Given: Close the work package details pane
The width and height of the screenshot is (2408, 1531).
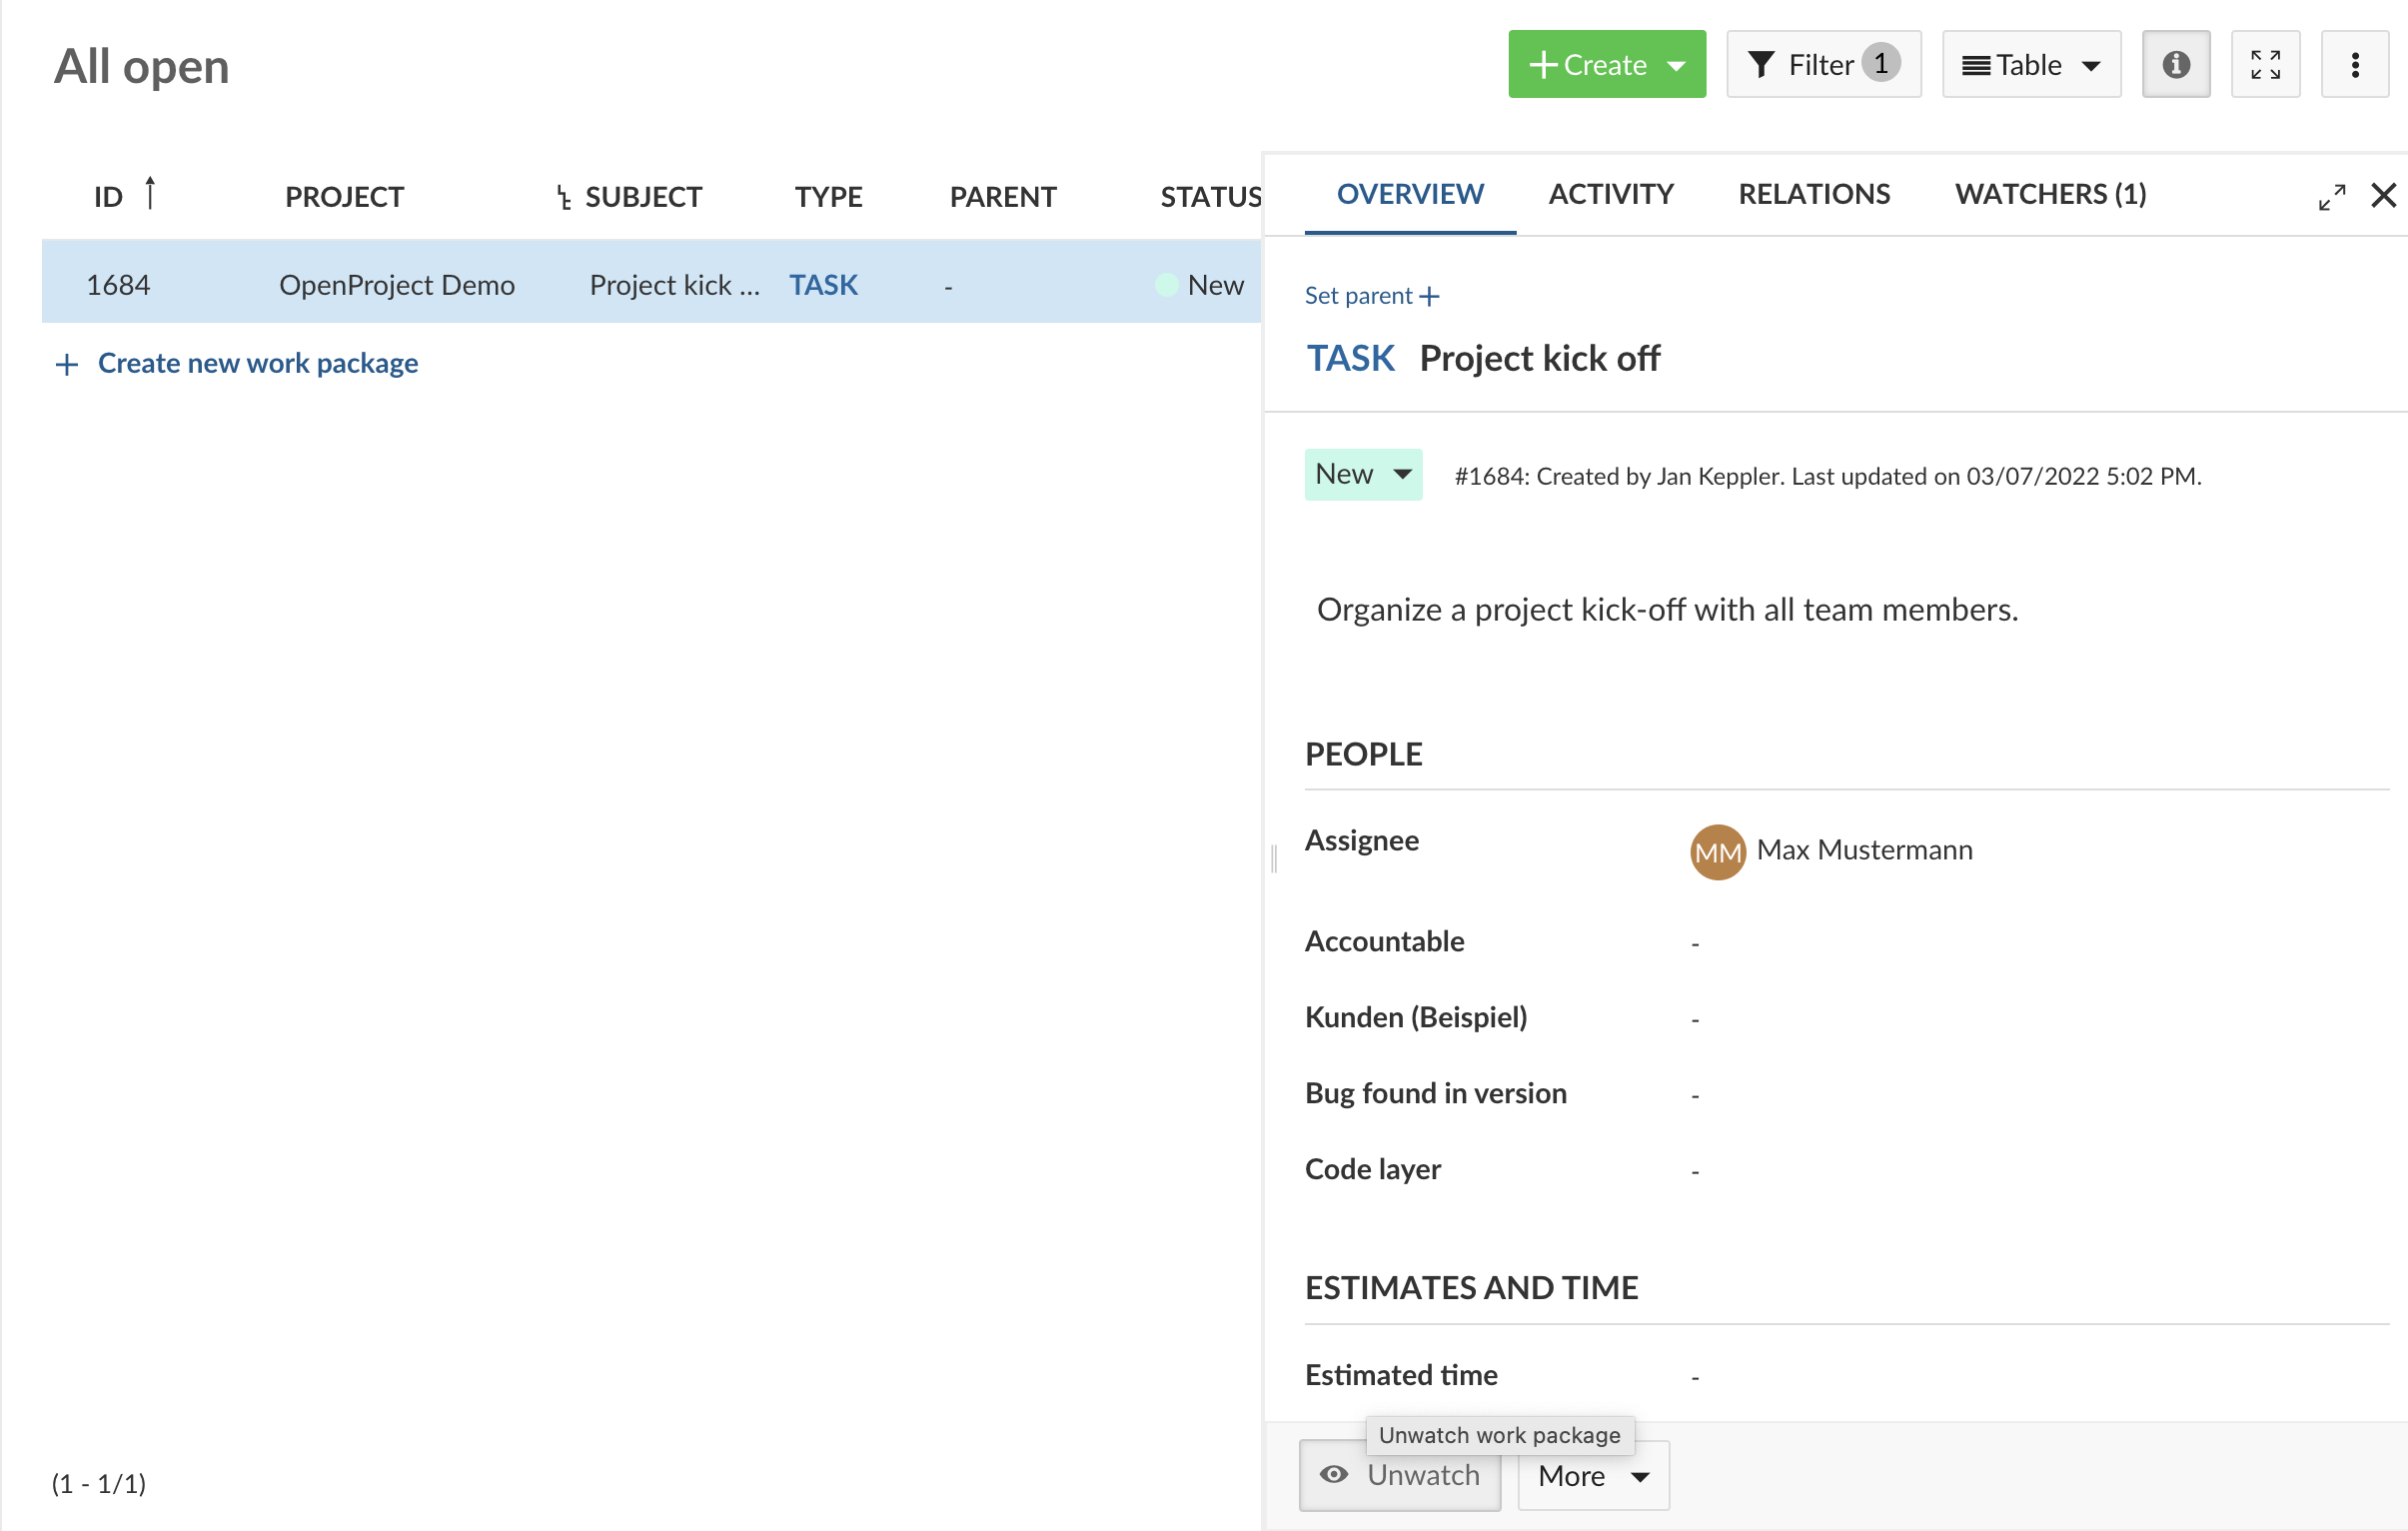Looking at the screenshot, I should 2383,195.
